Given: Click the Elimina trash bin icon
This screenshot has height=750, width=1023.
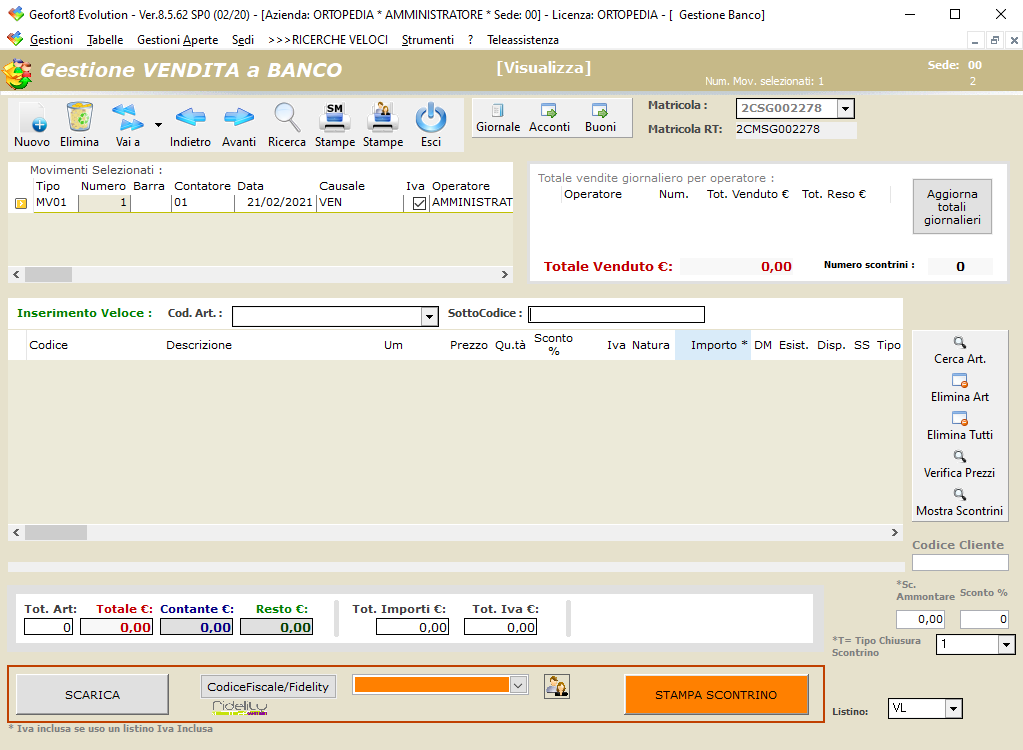Looking at the screenshot, I should (x=79, y=119).
